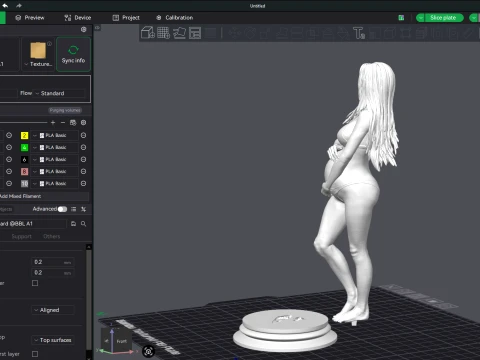Click the green icon left of Slice plate
480x360 pixels.
coord(401,18)
